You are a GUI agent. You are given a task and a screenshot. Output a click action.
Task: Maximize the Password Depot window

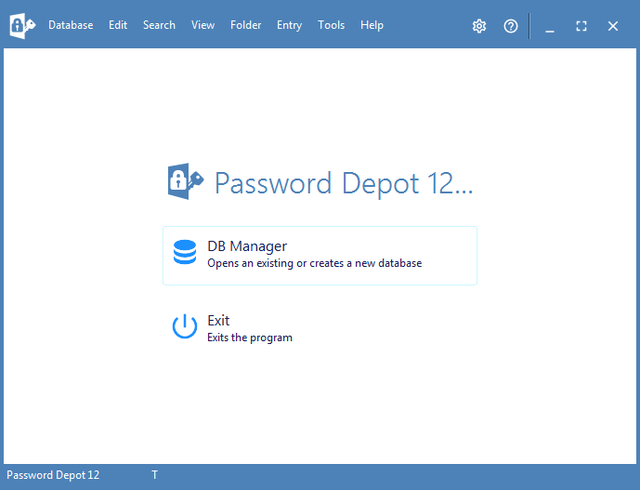(x=581, y=26)
